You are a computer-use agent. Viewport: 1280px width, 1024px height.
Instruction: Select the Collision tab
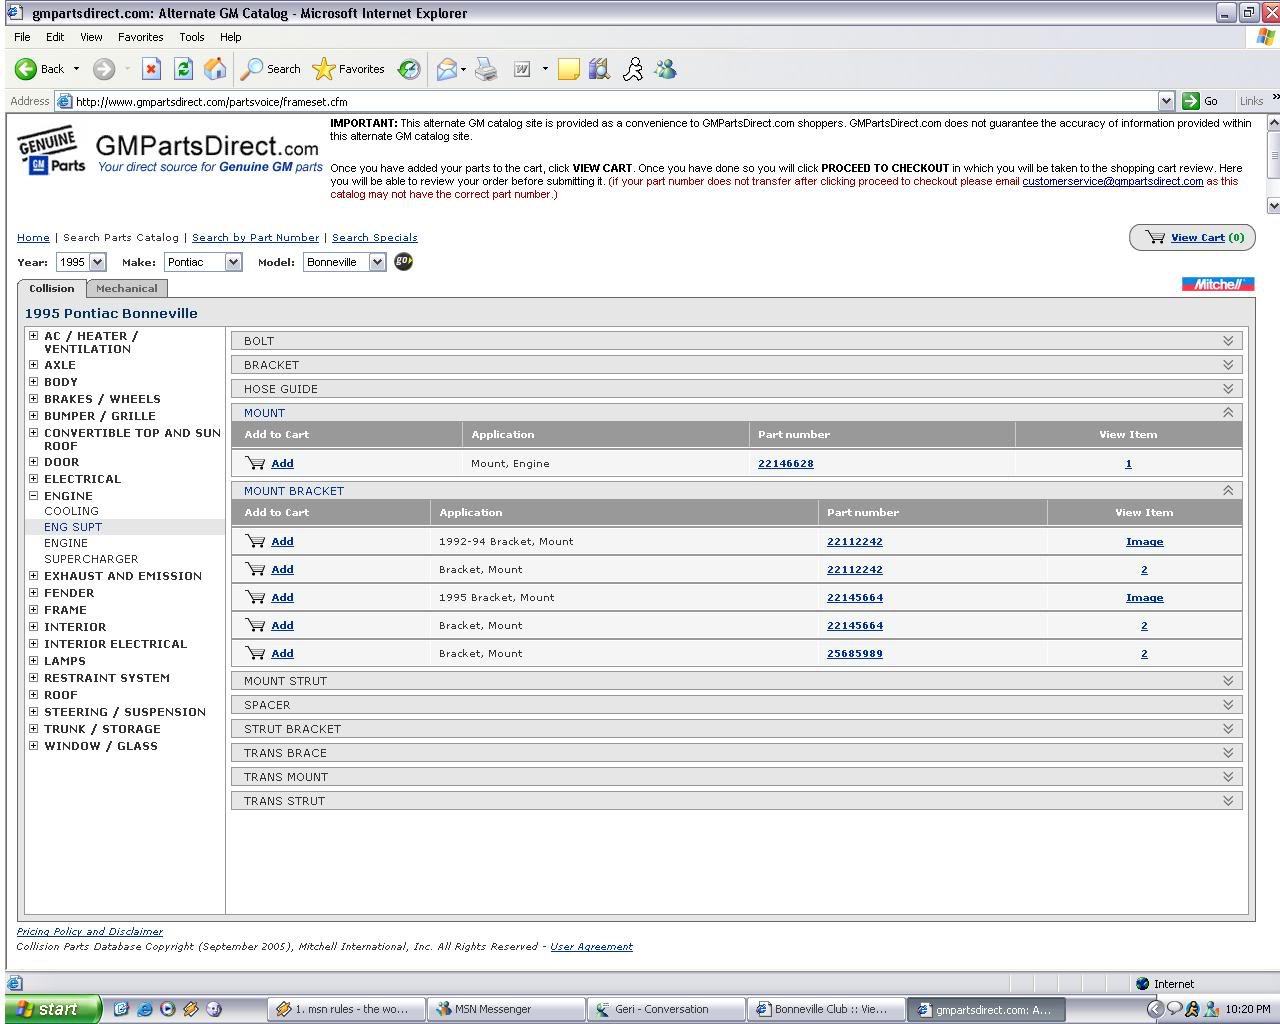(x=52, y=288)
